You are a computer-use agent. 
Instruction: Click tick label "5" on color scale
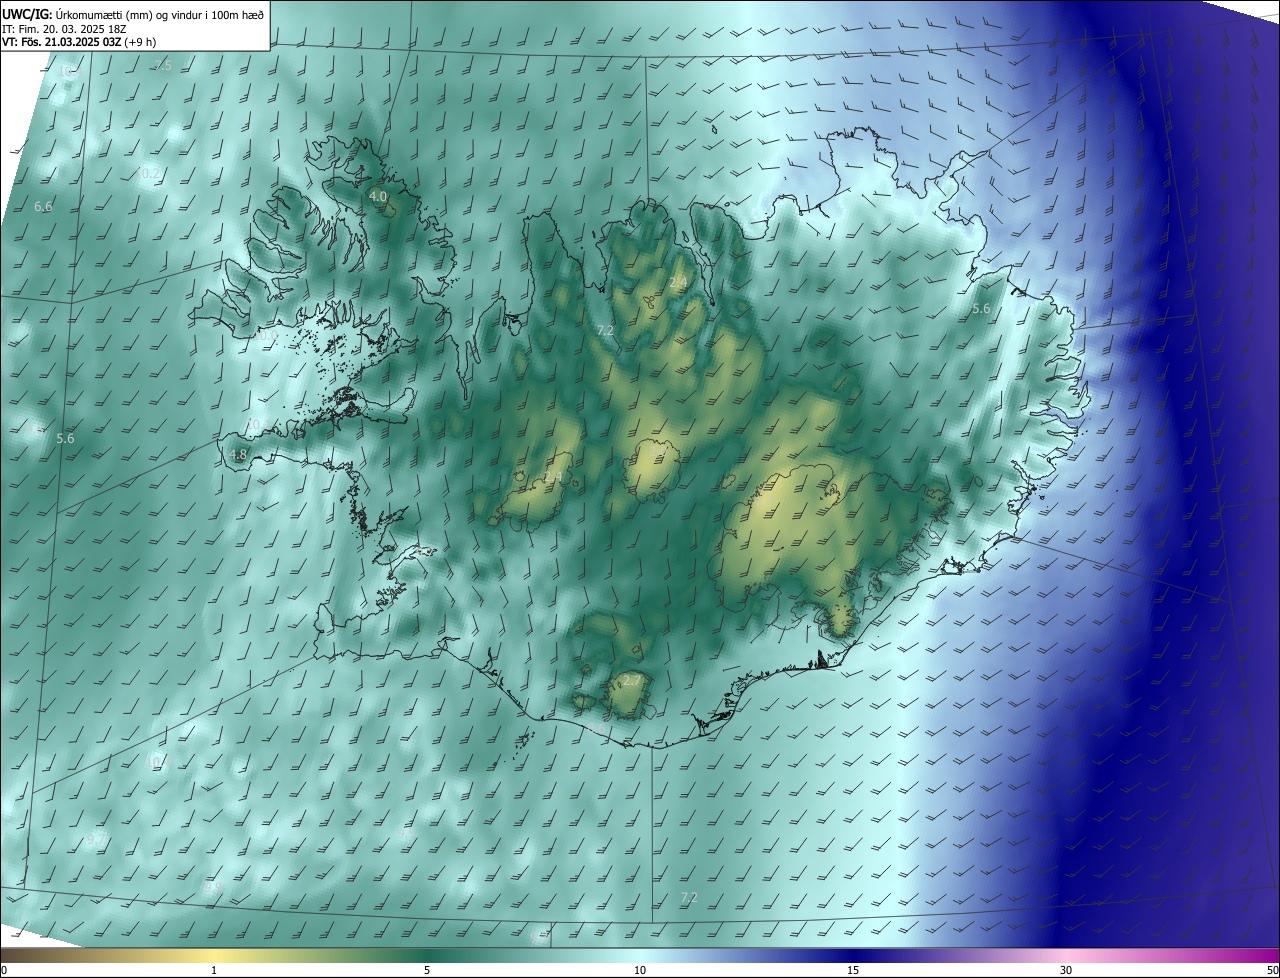[x=427, y=970]
